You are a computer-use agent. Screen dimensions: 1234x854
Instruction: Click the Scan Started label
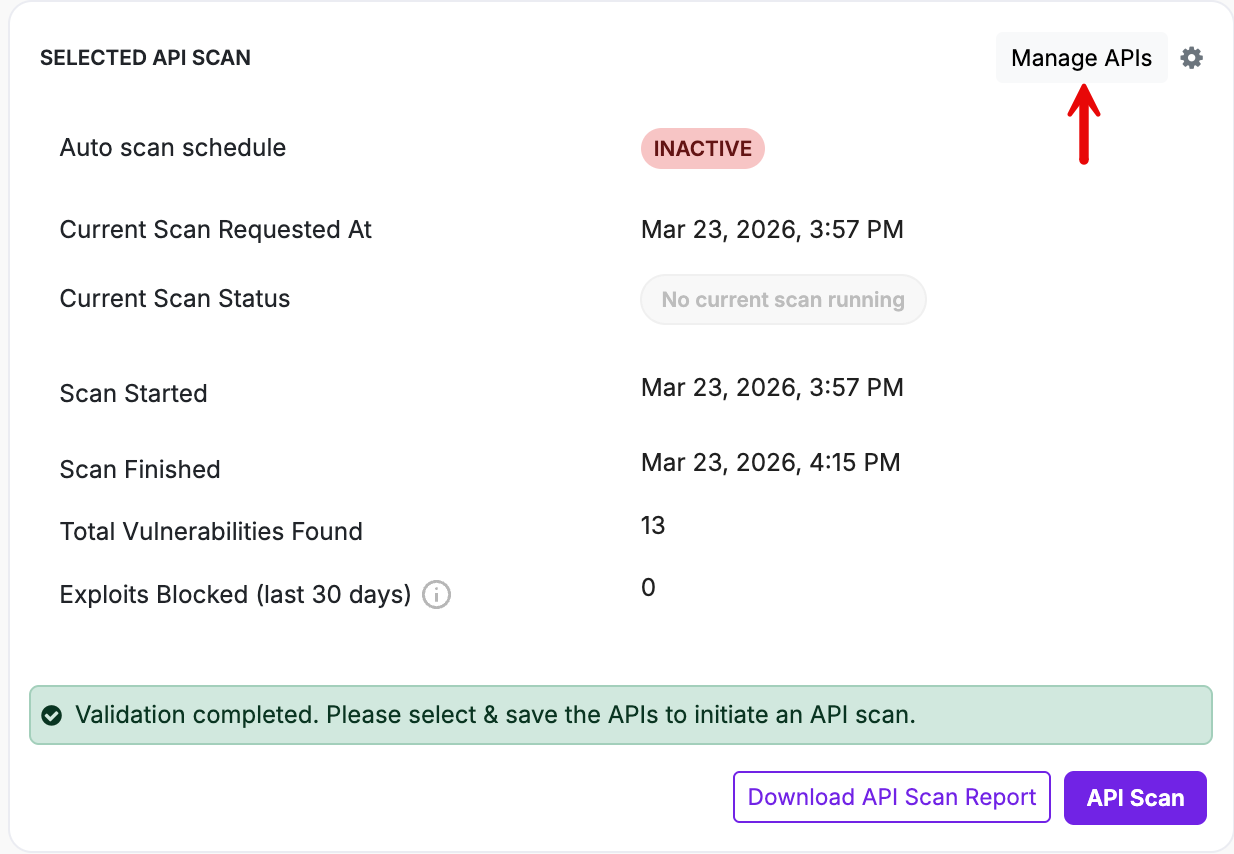pyautogui.click(x=133, y=394)
